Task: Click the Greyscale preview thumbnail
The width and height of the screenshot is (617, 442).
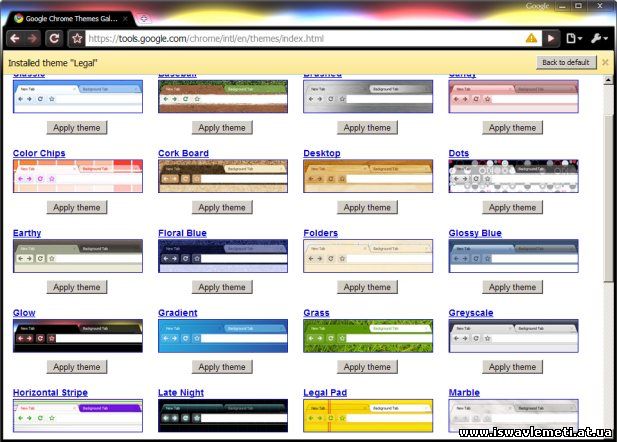Action: [x=514, y=336]
